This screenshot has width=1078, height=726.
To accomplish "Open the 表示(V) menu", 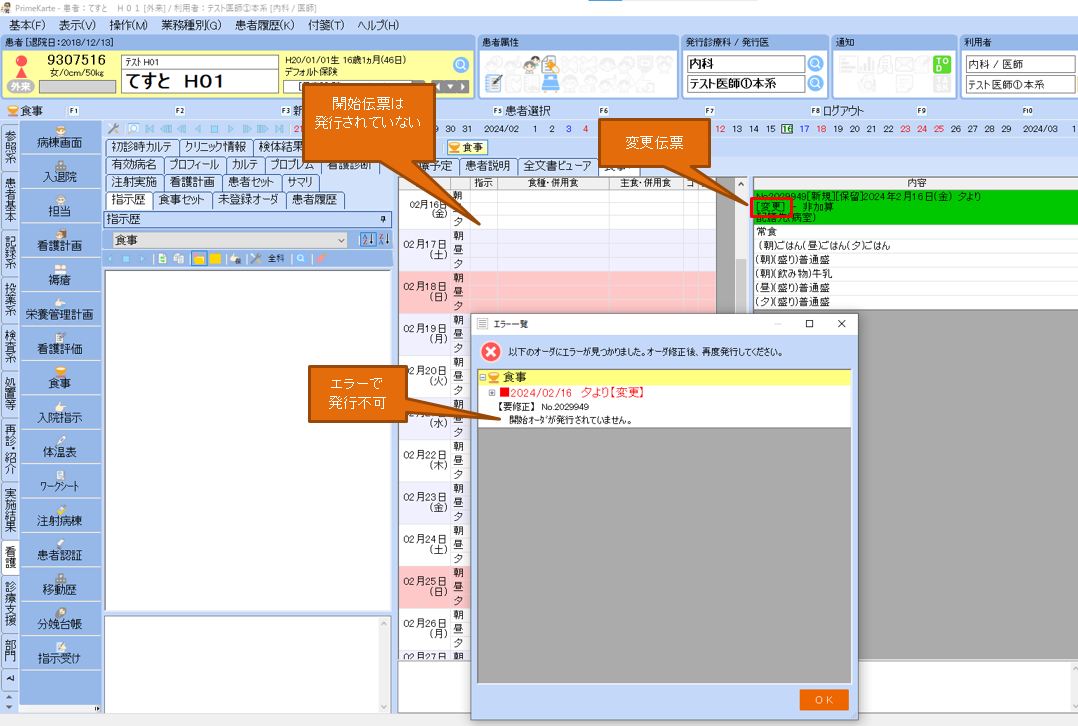I will click(77, 25).
